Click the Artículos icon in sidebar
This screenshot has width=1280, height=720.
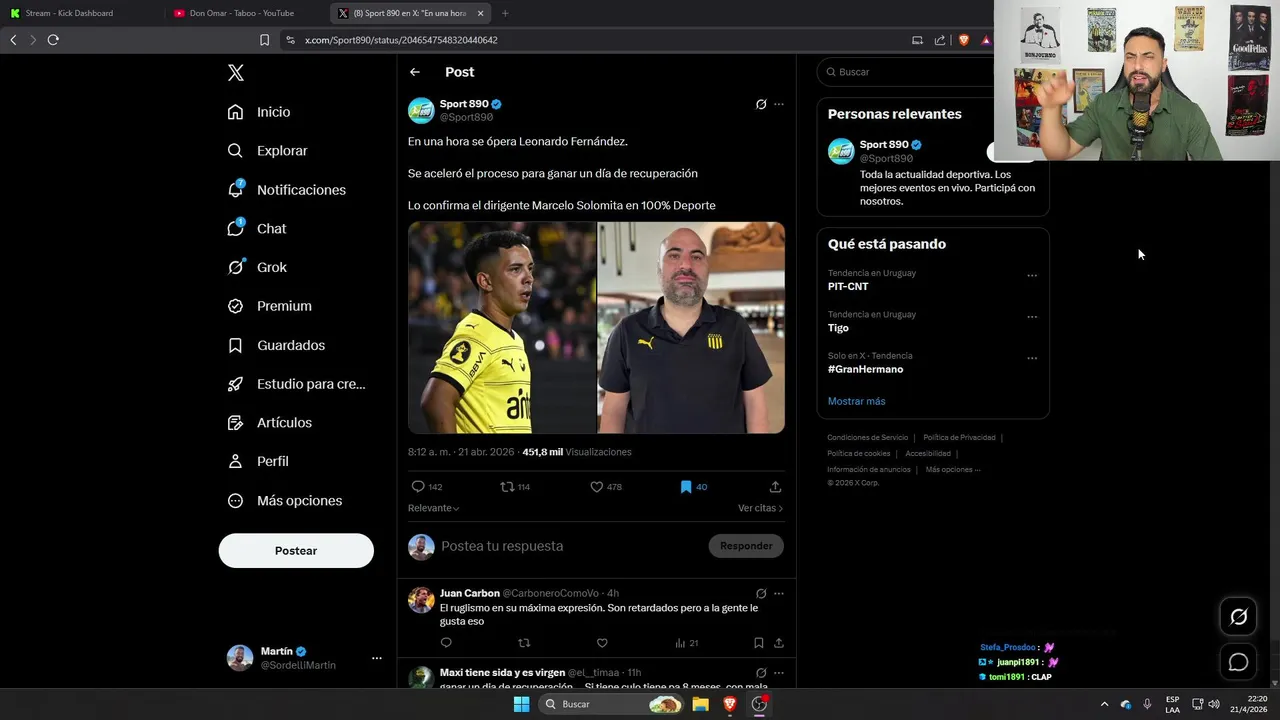click(235, 423)
